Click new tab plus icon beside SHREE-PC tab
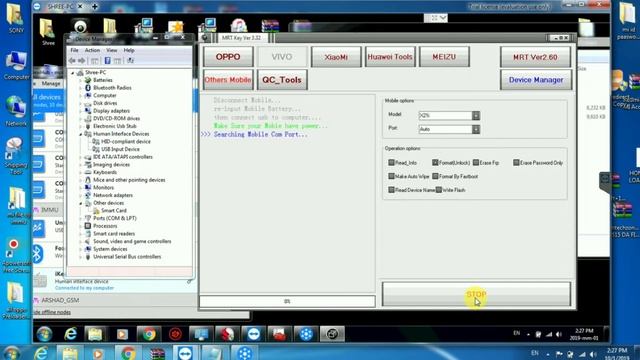Screen dimensions: 640x360 click(x=94, y=7)
